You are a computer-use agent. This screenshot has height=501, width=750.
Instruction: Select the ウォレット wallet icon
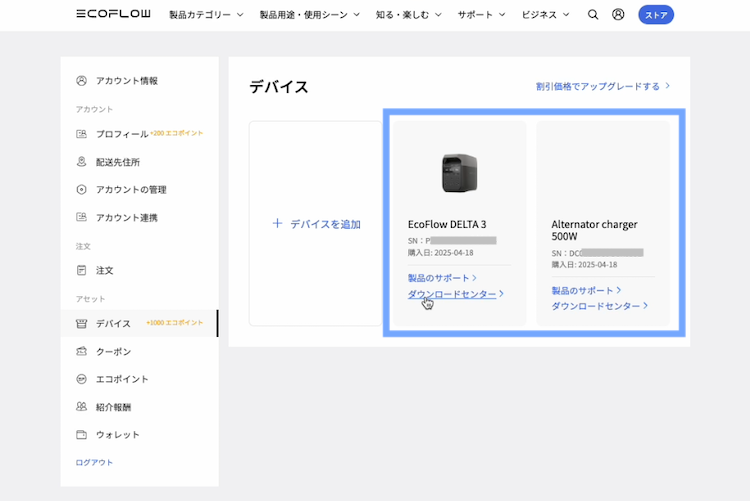[81, 434]
